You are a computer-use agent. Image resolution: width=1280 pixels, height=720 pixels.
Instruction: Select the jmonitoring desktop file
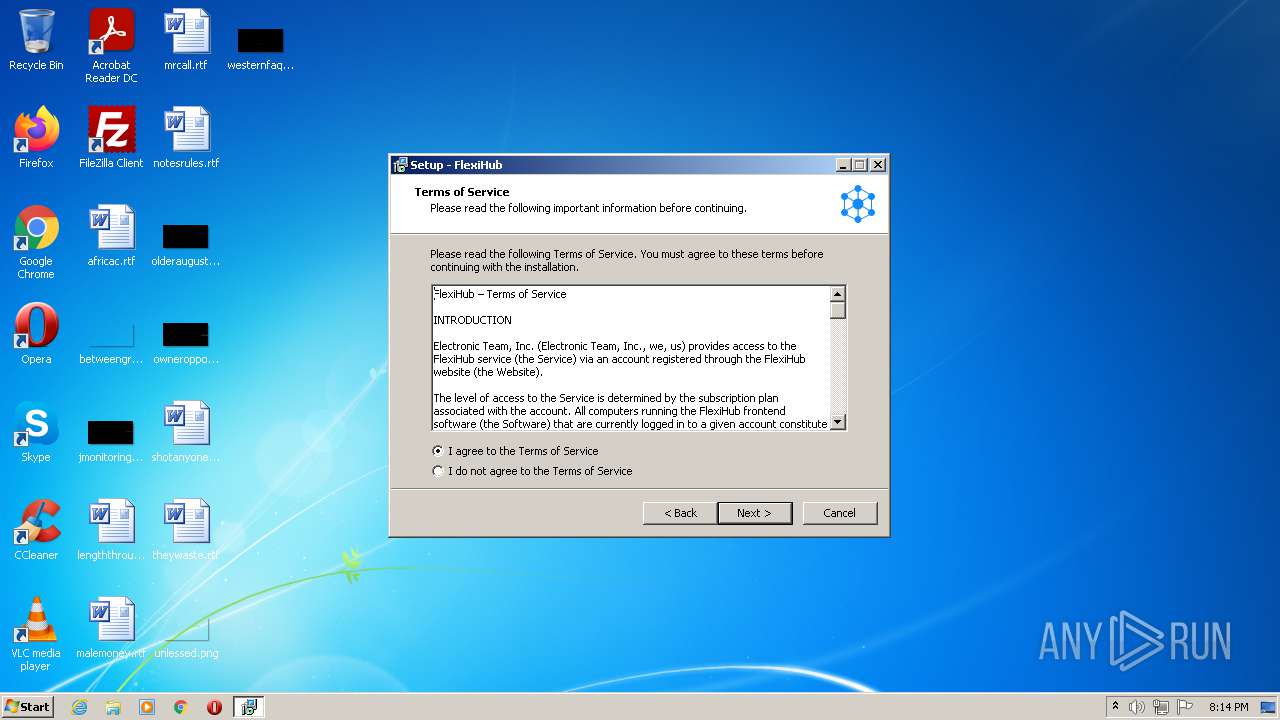point(111,440)
